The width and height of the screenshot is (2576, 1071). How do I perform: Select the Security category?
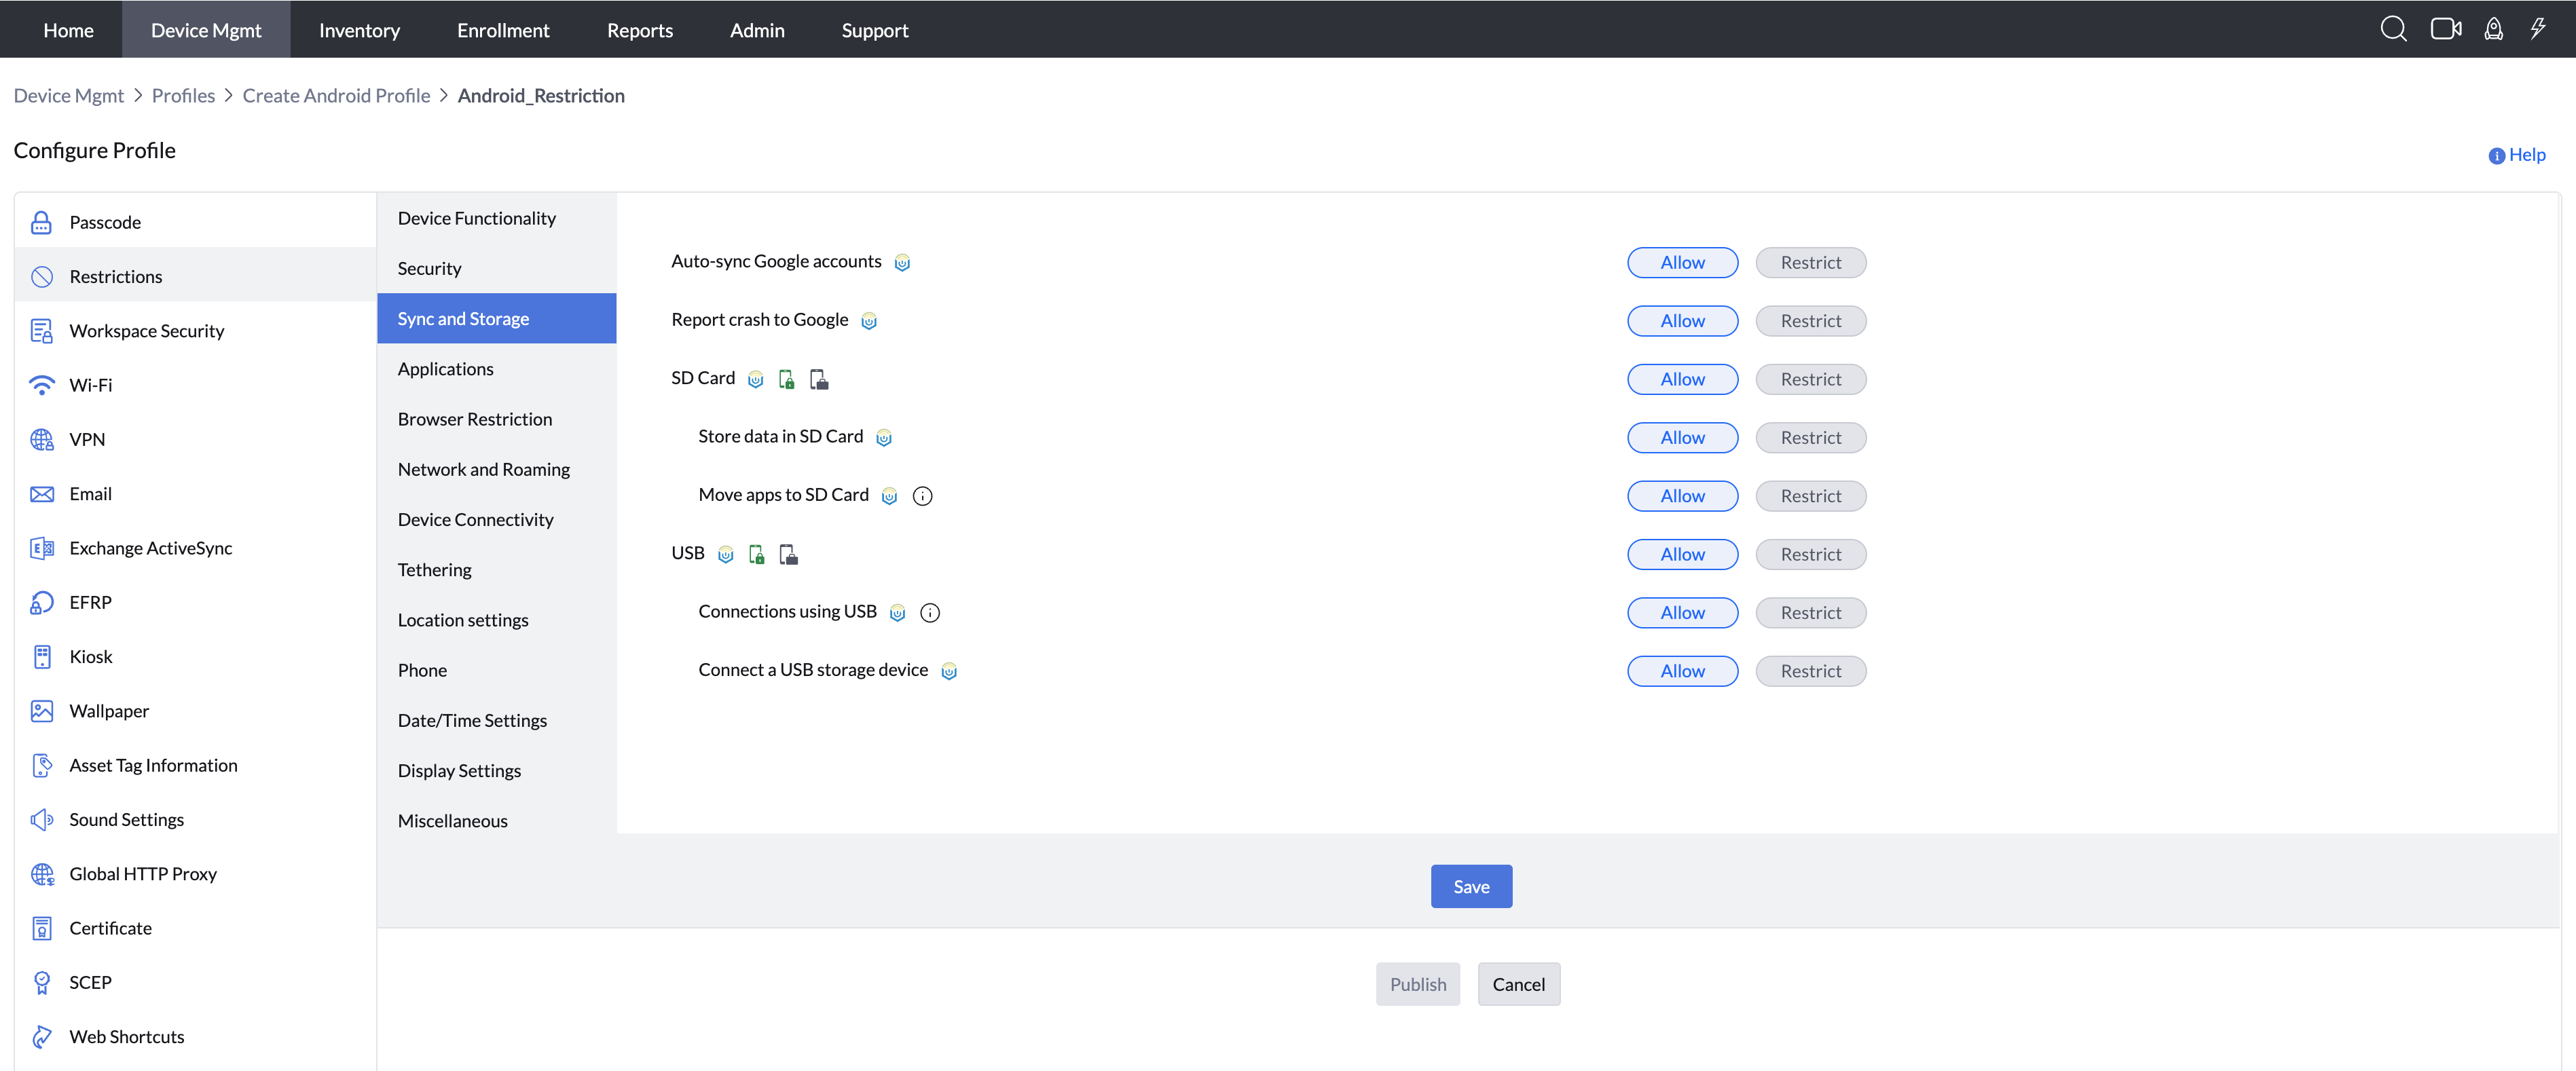(429, 267)
